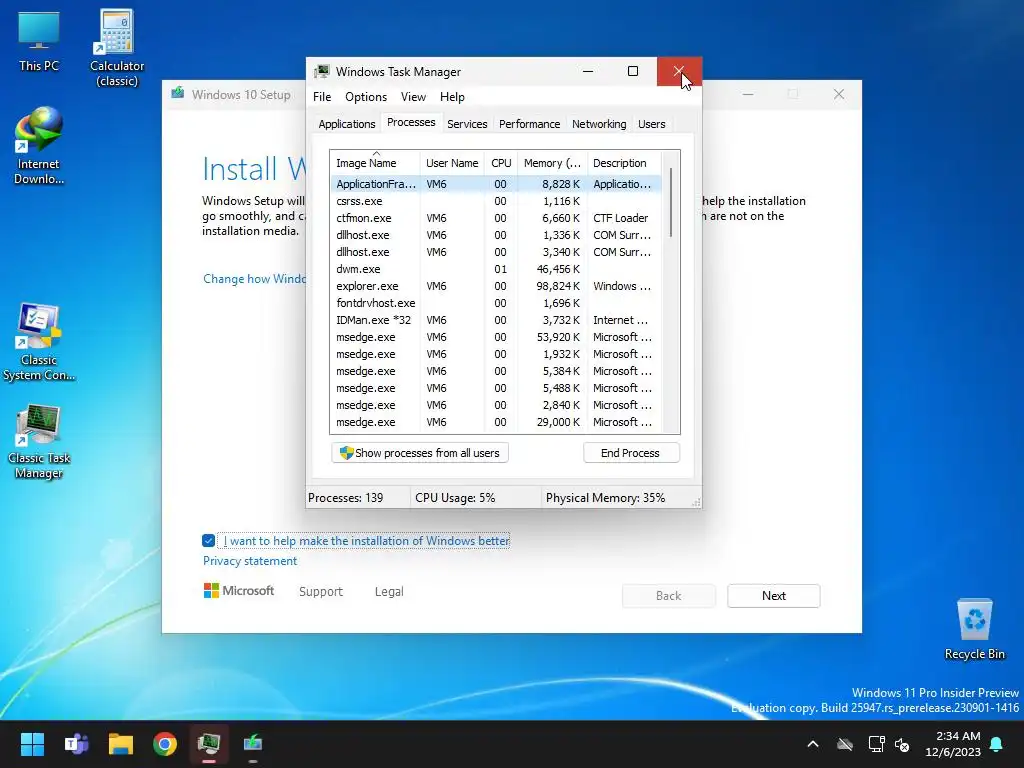Click Show processes from all users
This screenshot has width=1024, height=768.
point(420,453)
